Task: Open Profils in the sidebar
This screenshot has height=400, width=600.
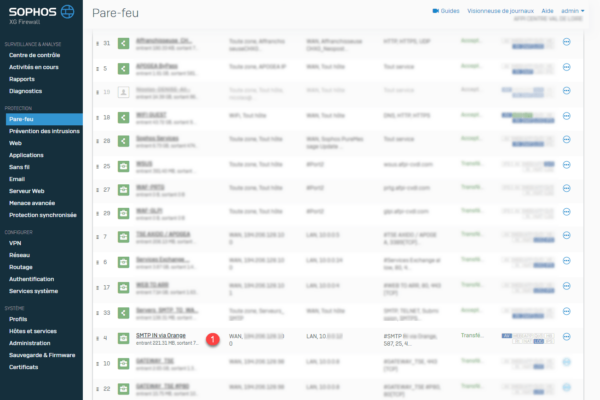Action: [x=18, y=319]
